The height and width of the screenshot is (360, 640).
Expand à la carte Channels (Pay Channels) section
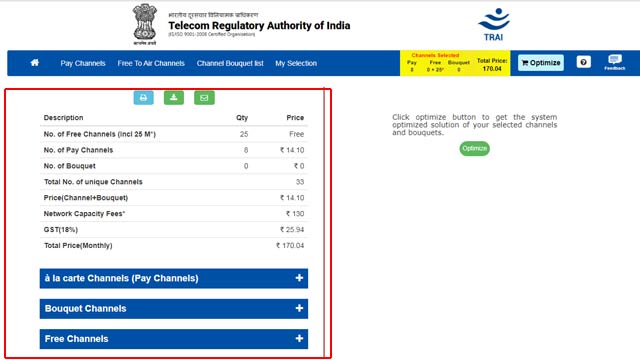point(174,278)
